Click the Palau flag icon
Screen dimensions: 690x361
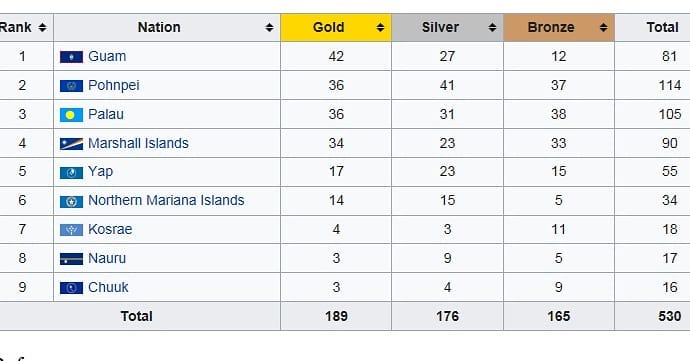(71, 115)
